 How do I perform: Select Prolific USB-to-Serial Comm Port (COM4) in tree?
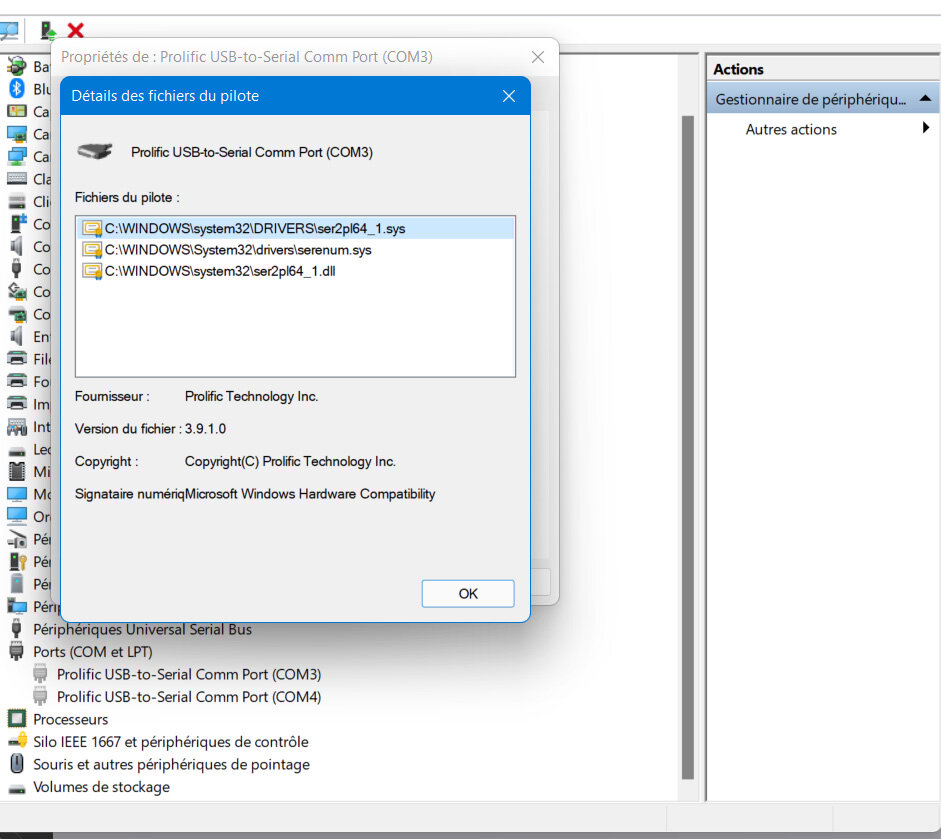point(189,697)
